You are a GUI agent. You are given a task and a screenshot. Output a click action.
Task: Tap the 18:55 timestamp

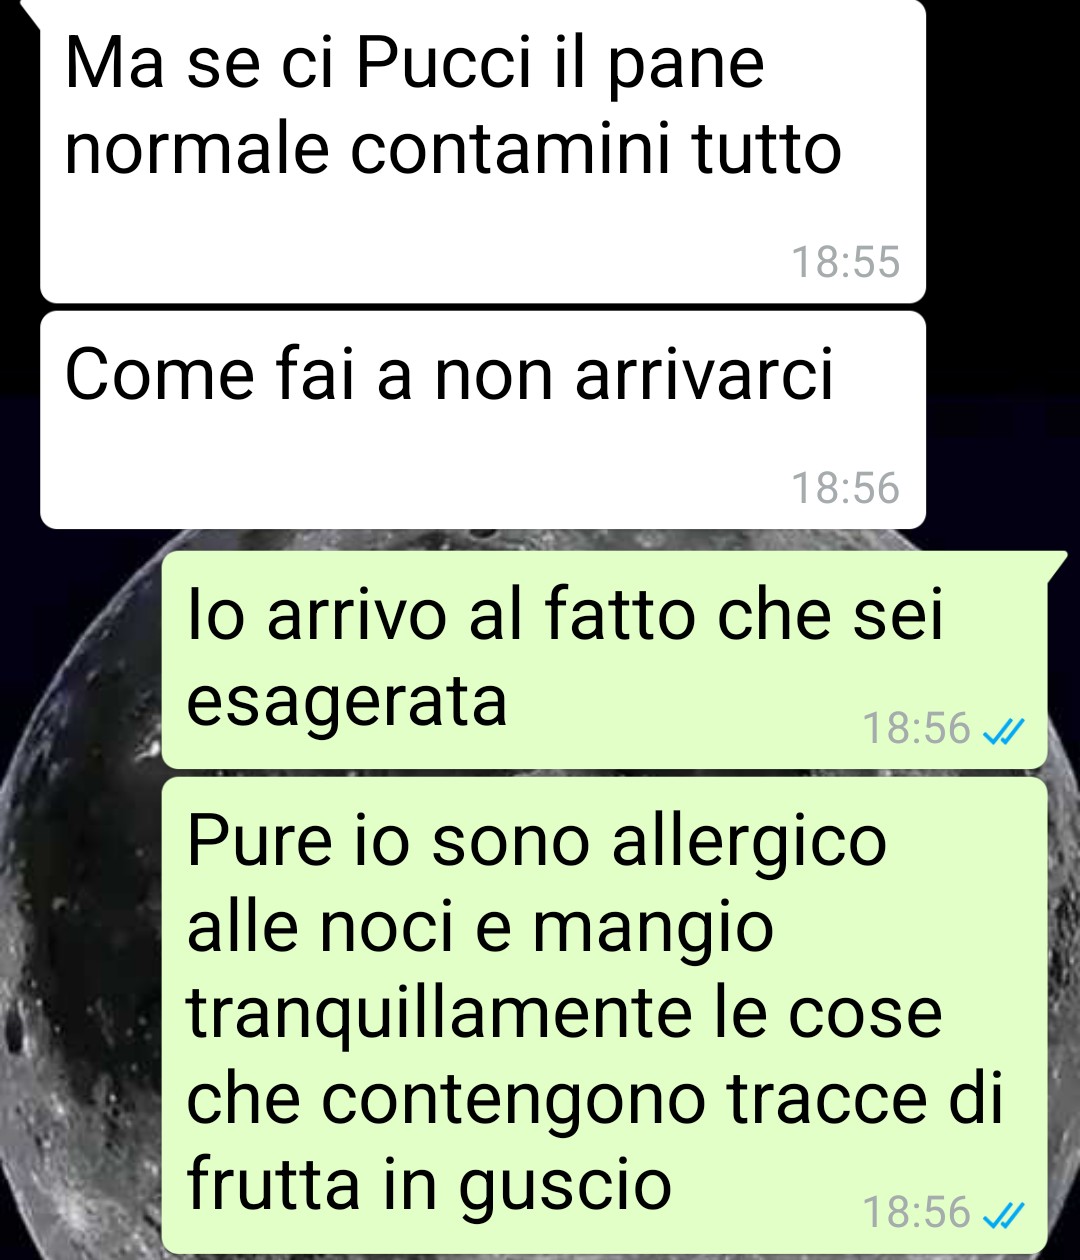pos(846,263)
